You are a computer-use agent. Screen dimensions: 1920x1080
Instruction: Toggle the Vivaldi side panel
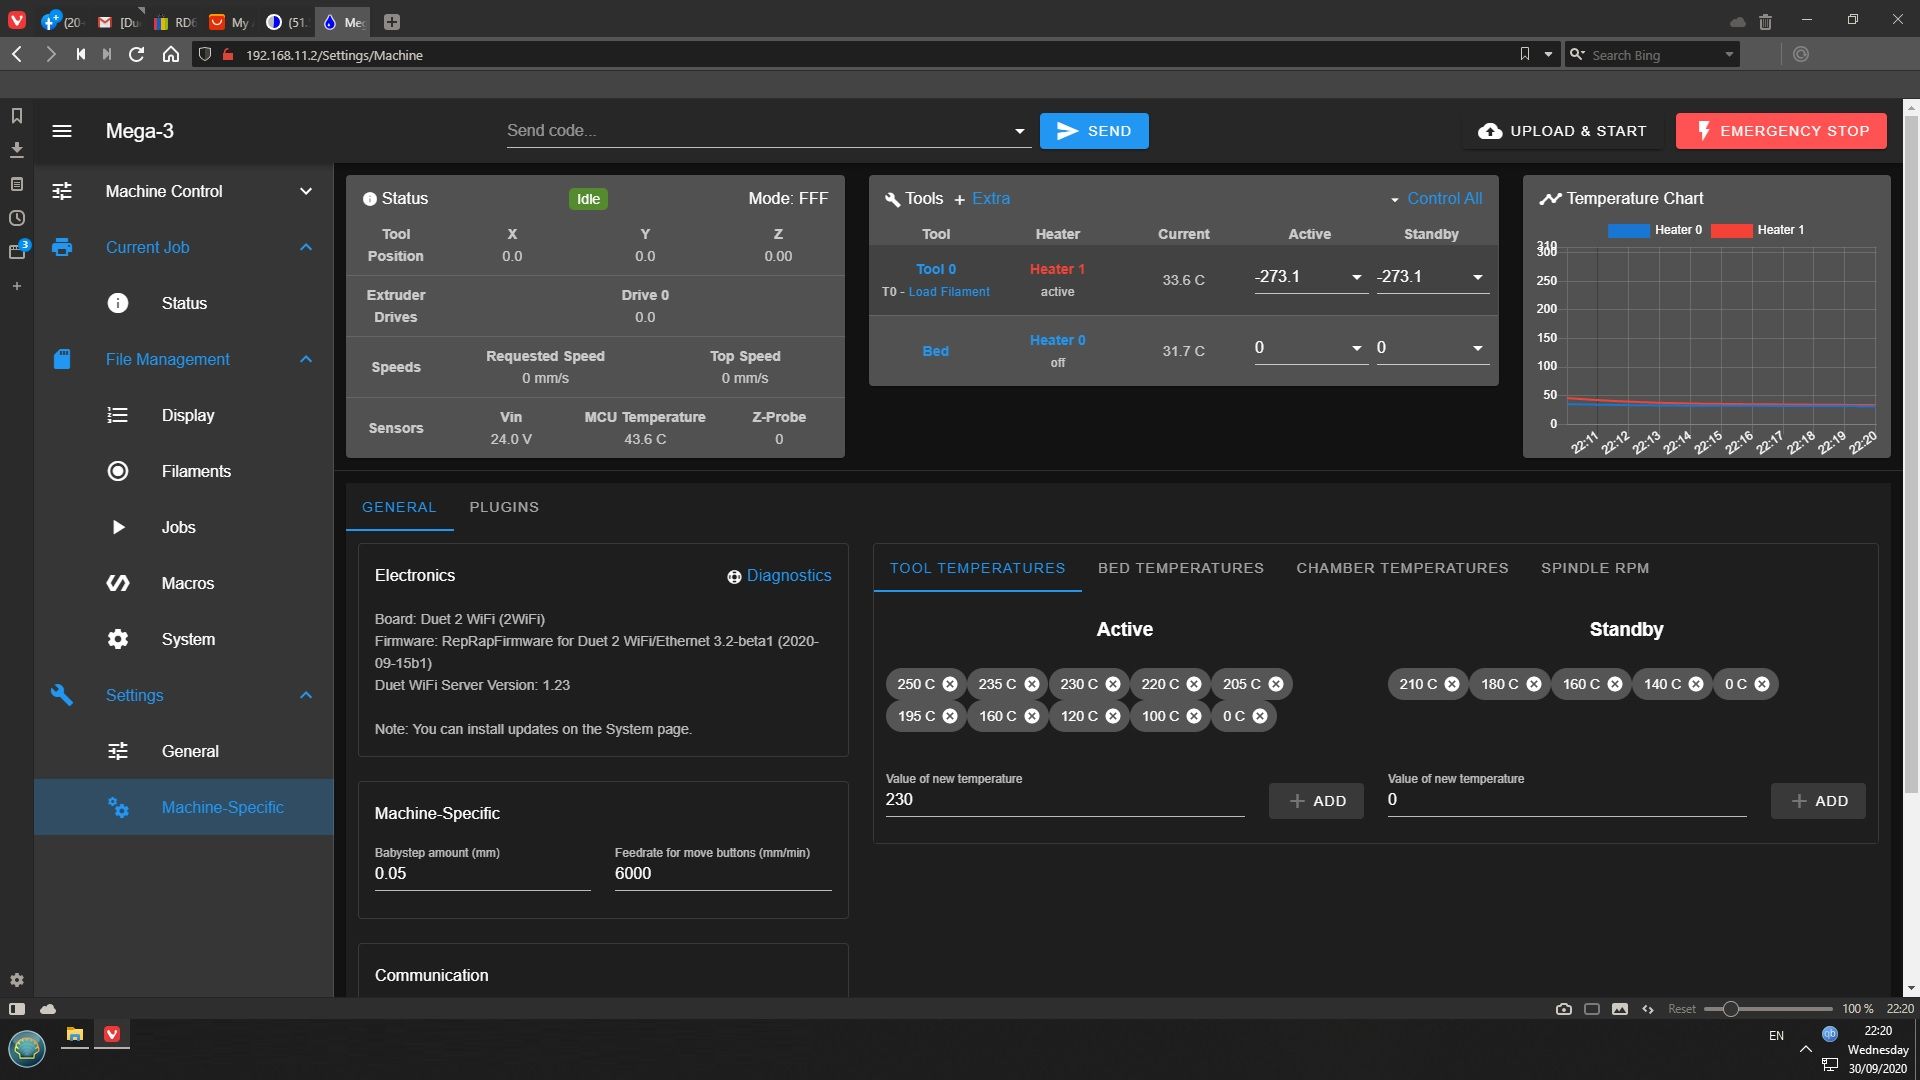point(17,1009)
